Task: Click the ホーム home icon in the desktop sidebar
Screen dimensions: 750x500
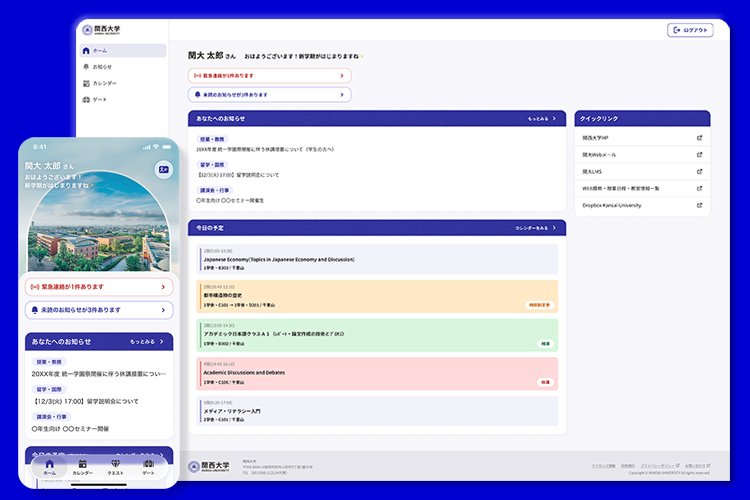Action: [86, 50]
